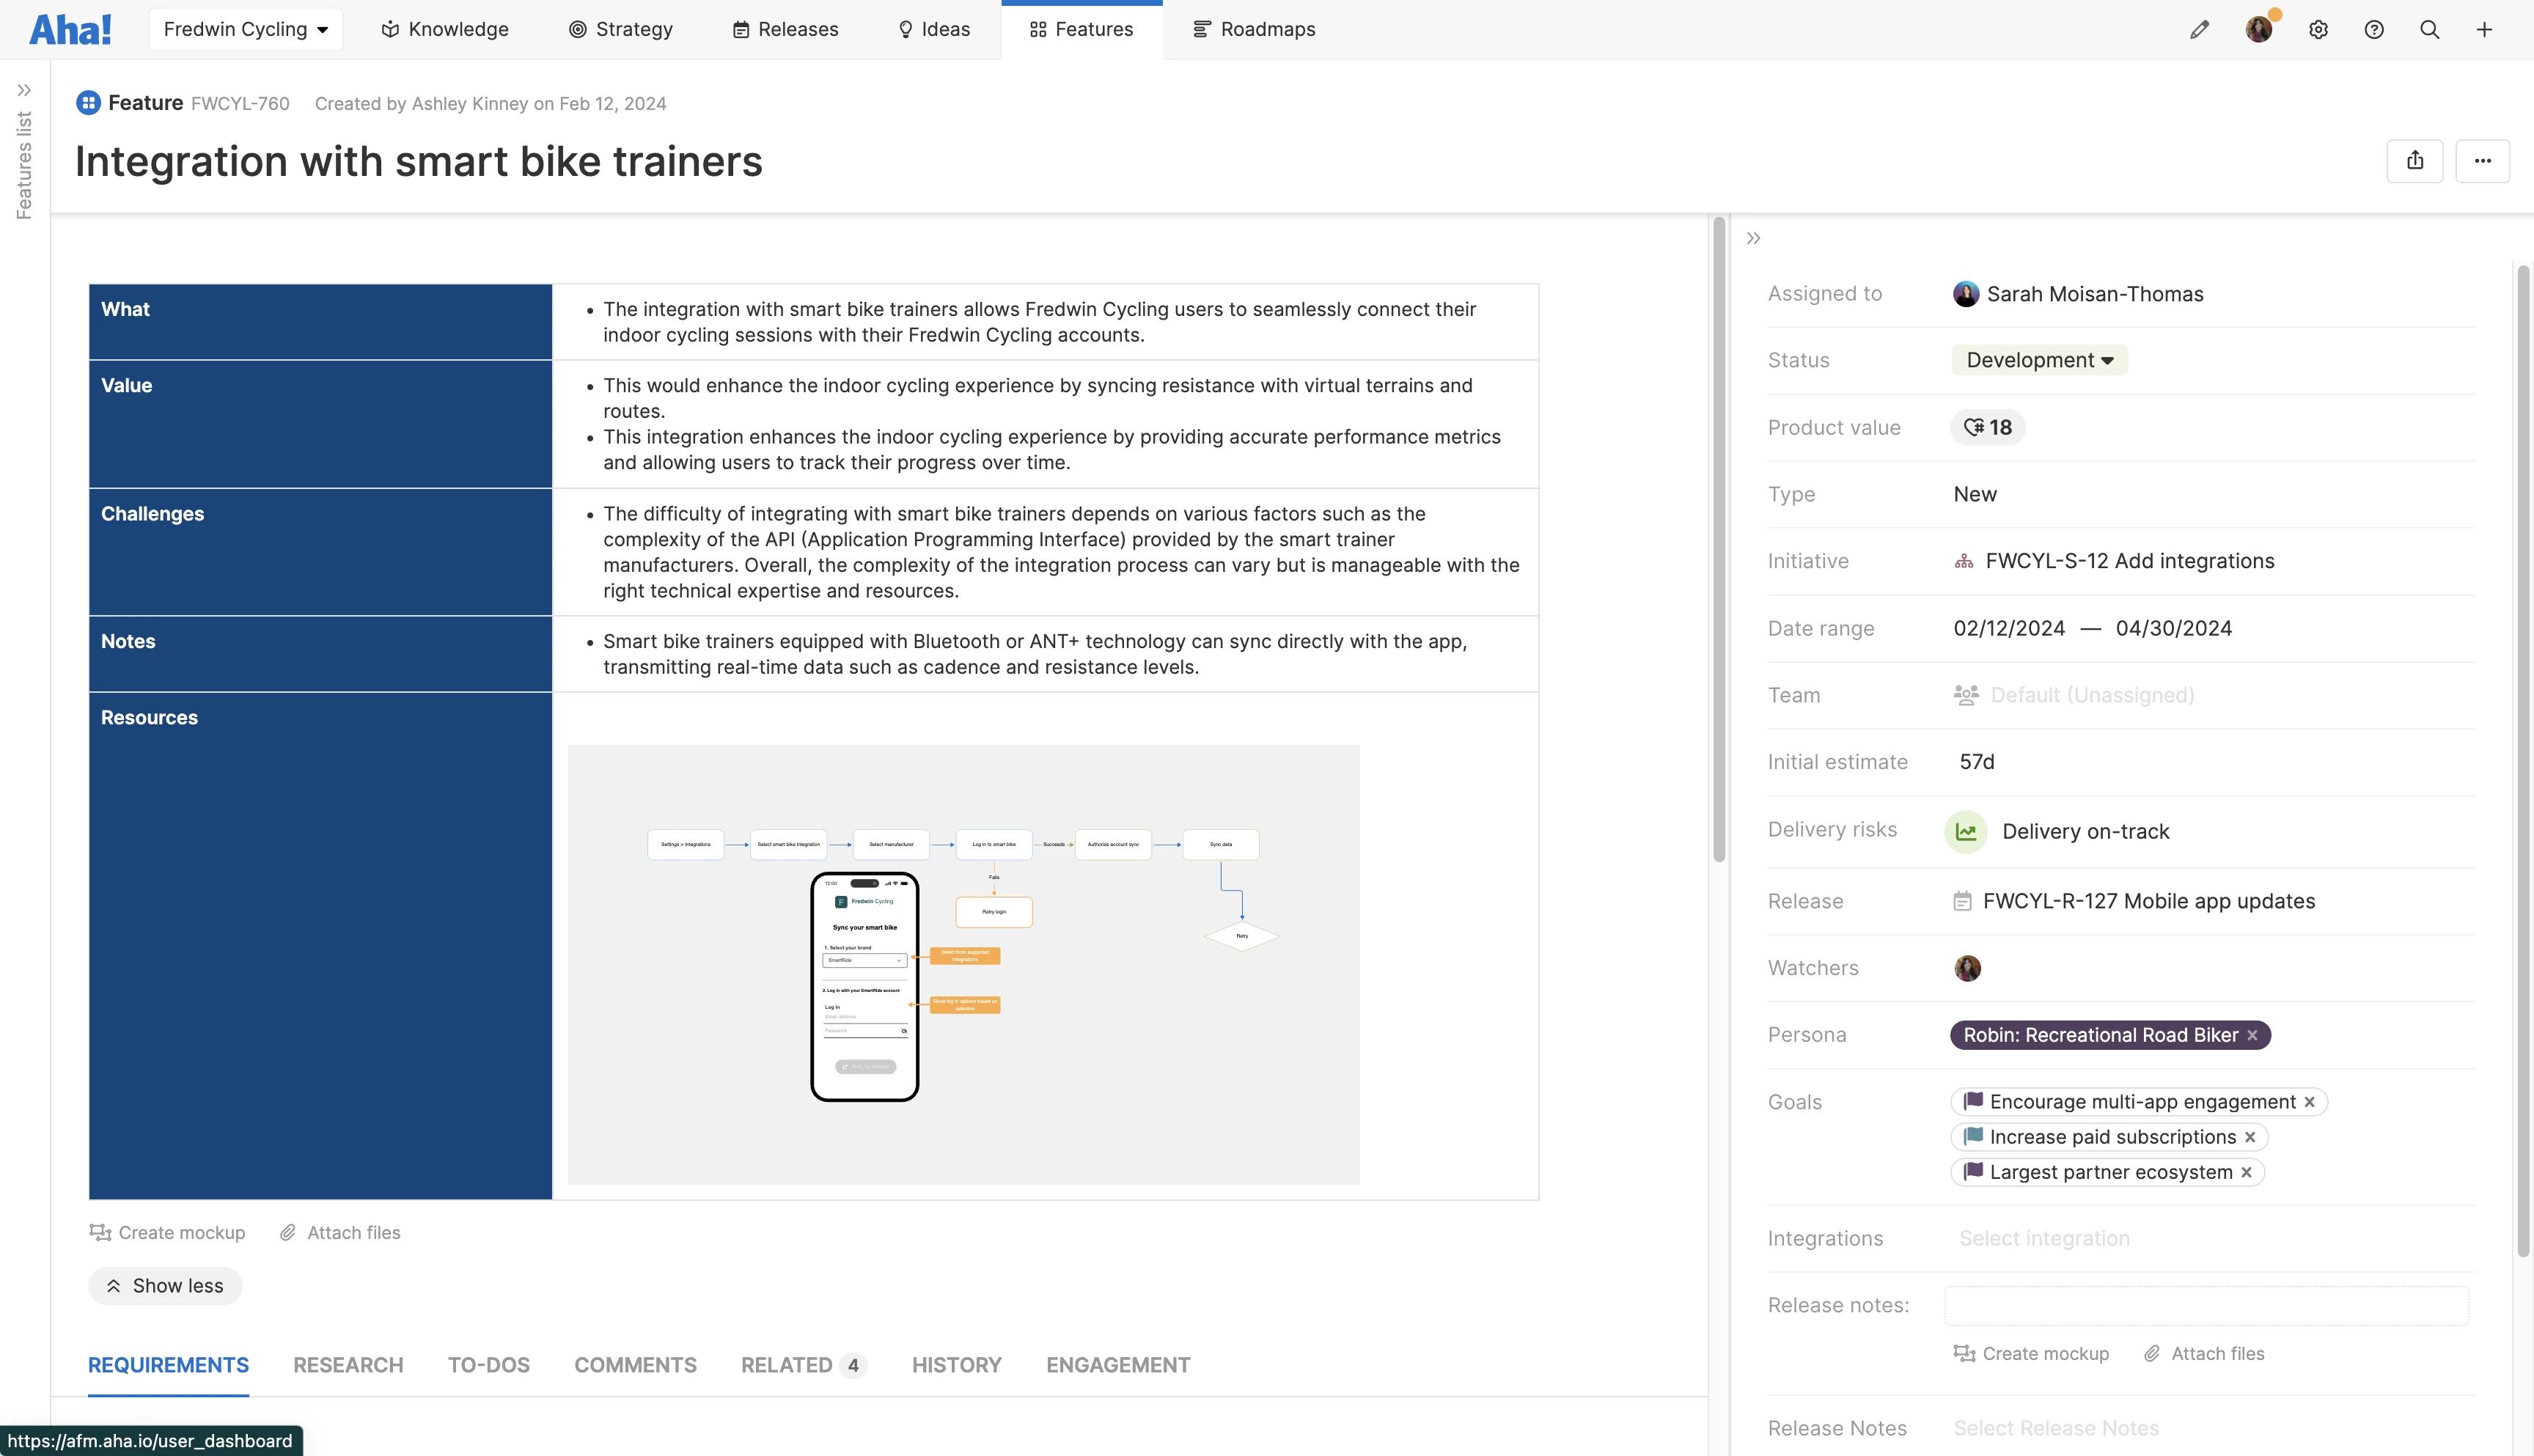Remove the Increase paid subscriptions goal

(2251, 1137)
